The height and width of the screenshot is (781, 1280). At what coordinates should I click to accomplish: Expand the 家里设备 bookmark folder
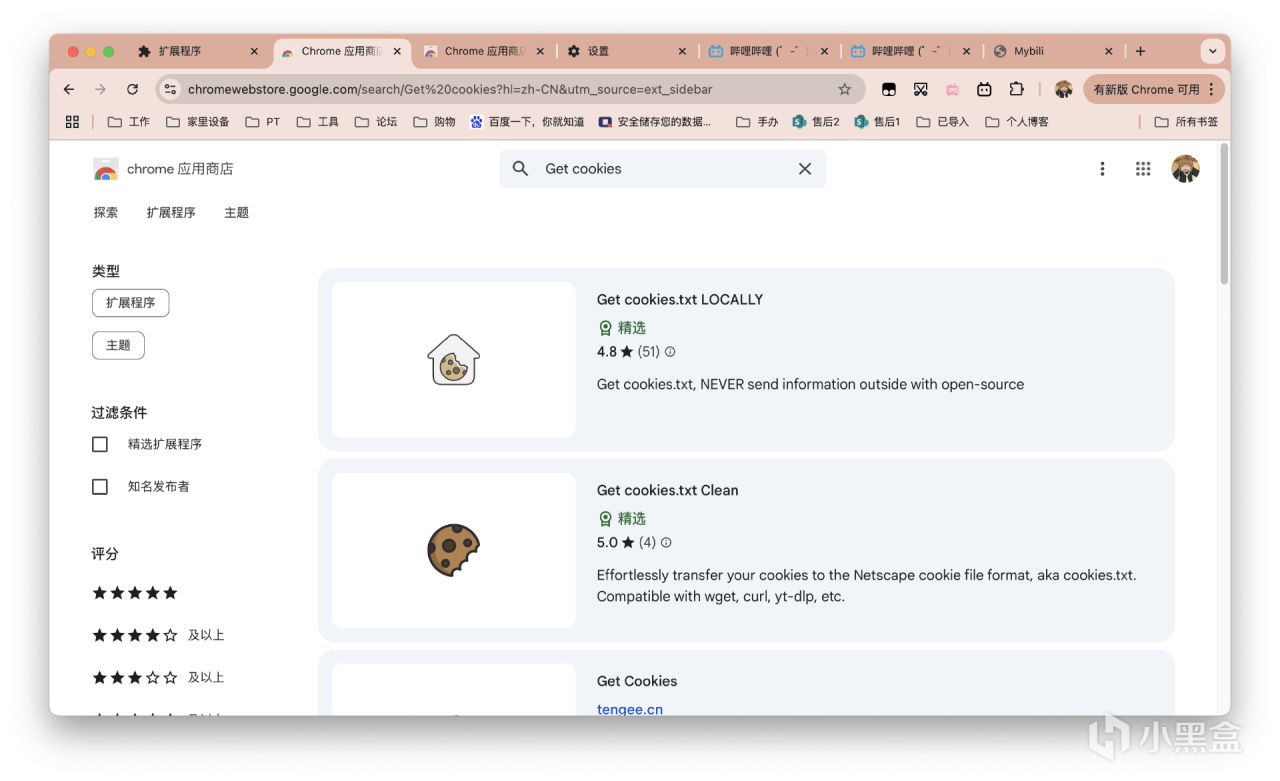(197, 122)
